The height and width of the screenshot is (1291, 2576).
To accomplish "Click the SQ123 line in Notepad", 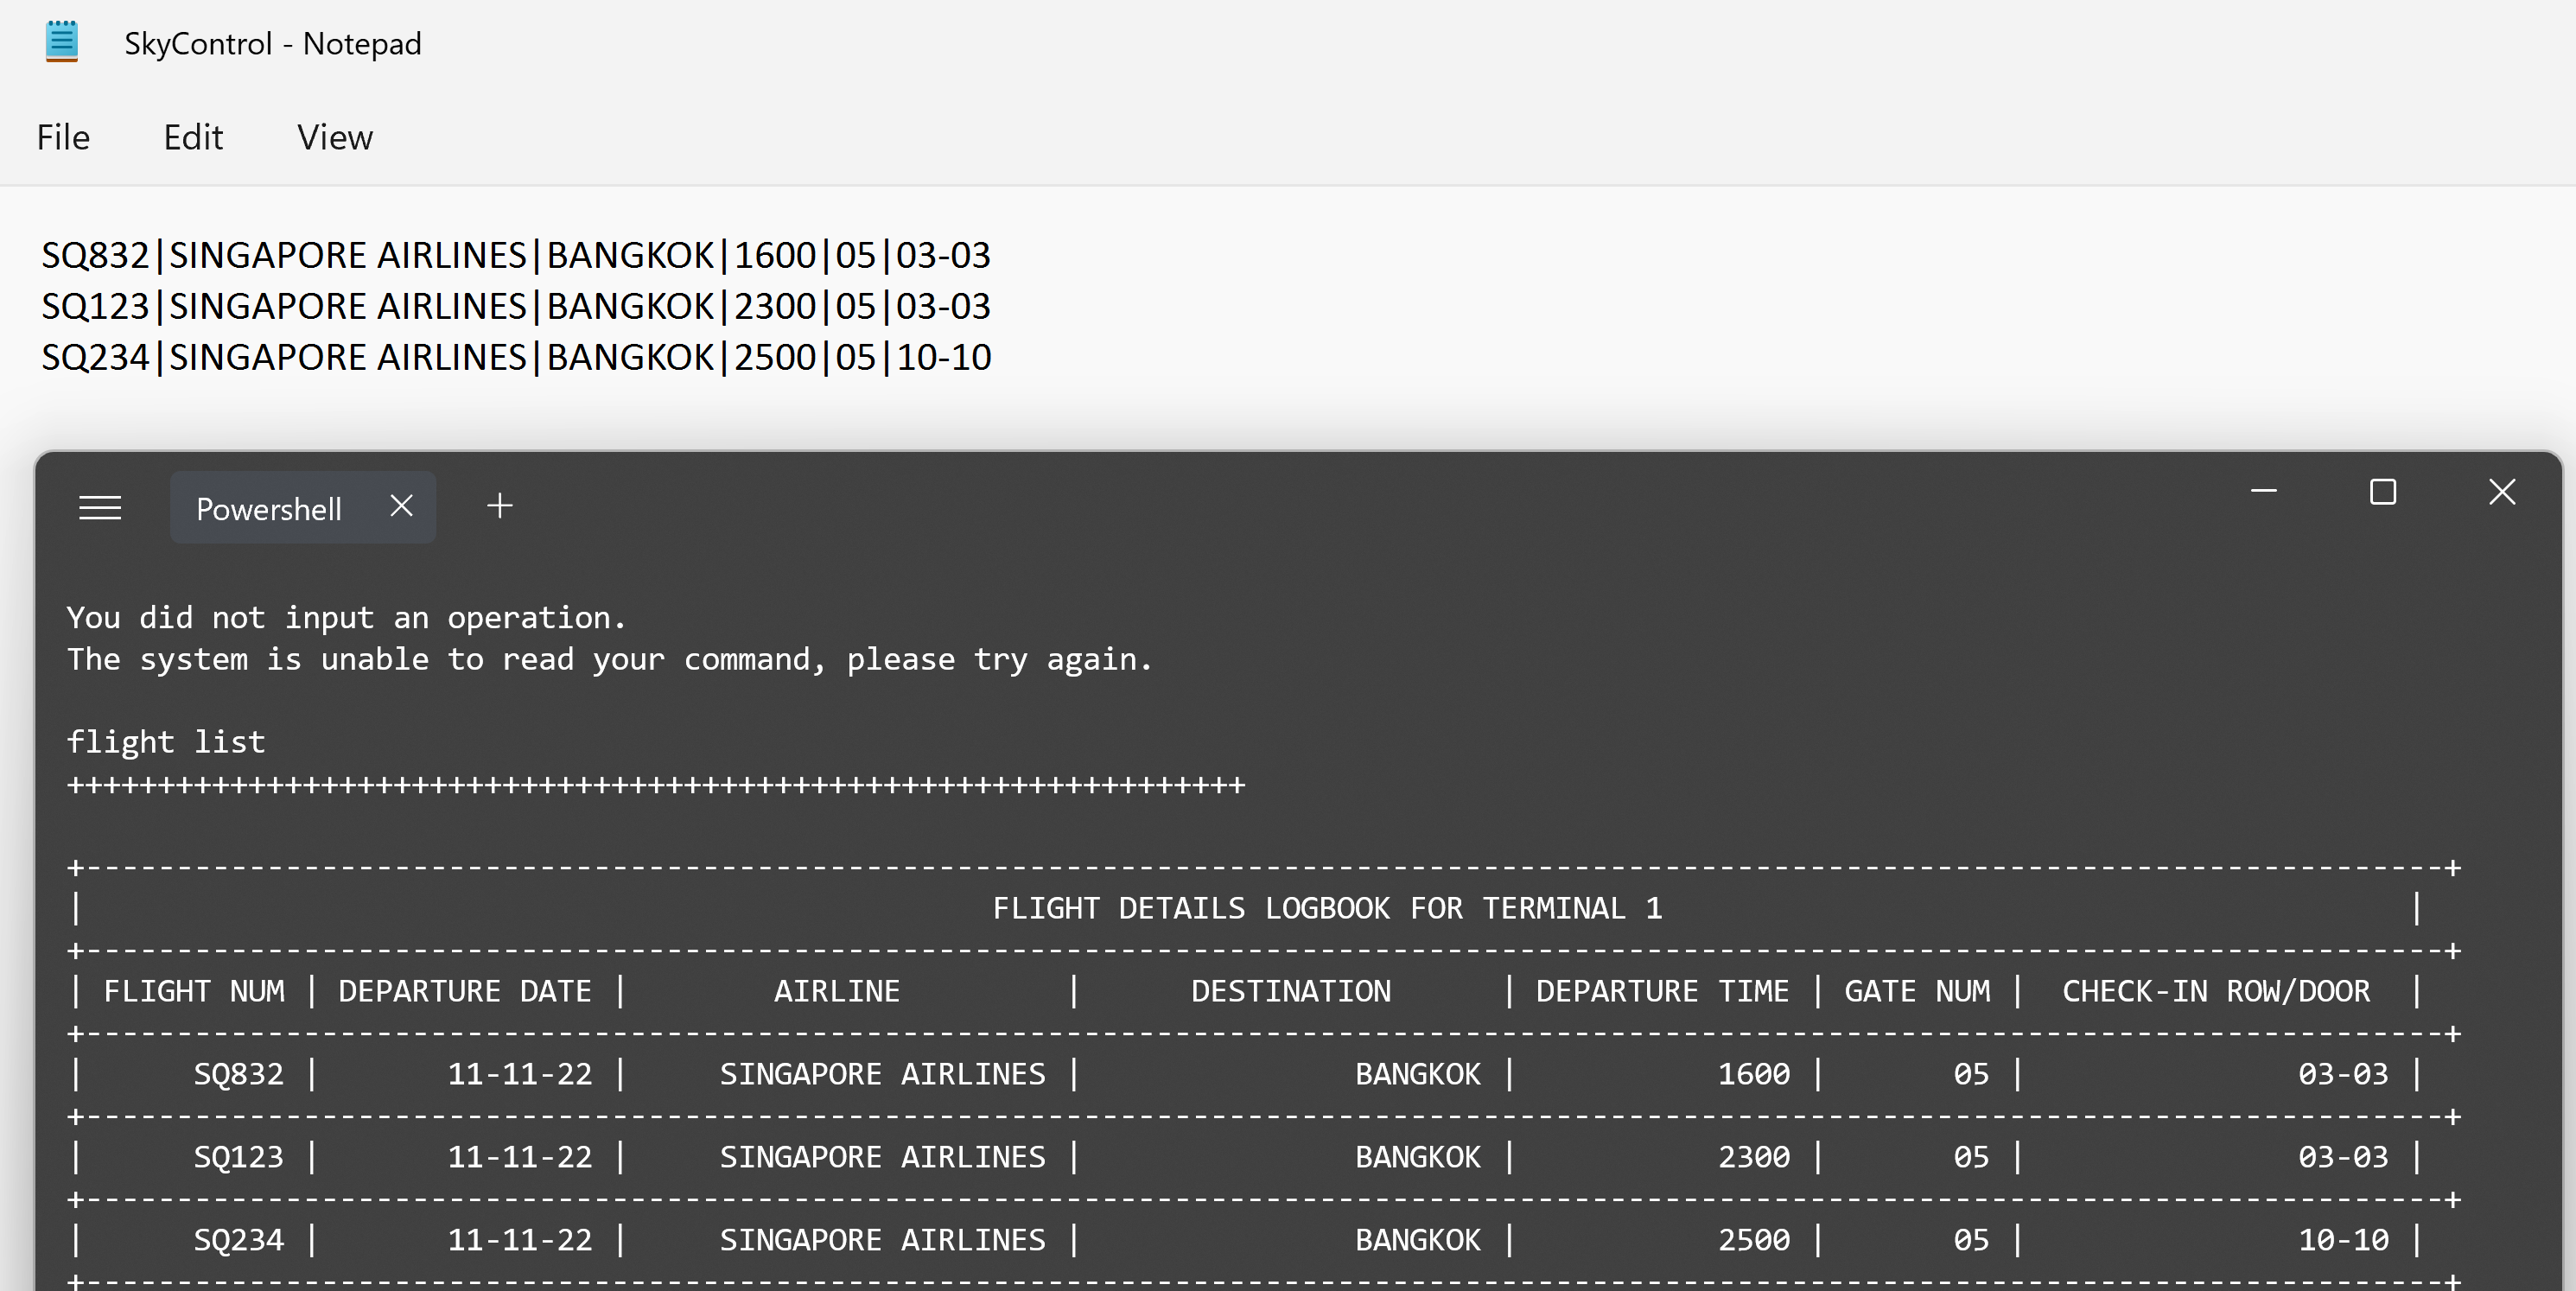I will coord(515,306).
